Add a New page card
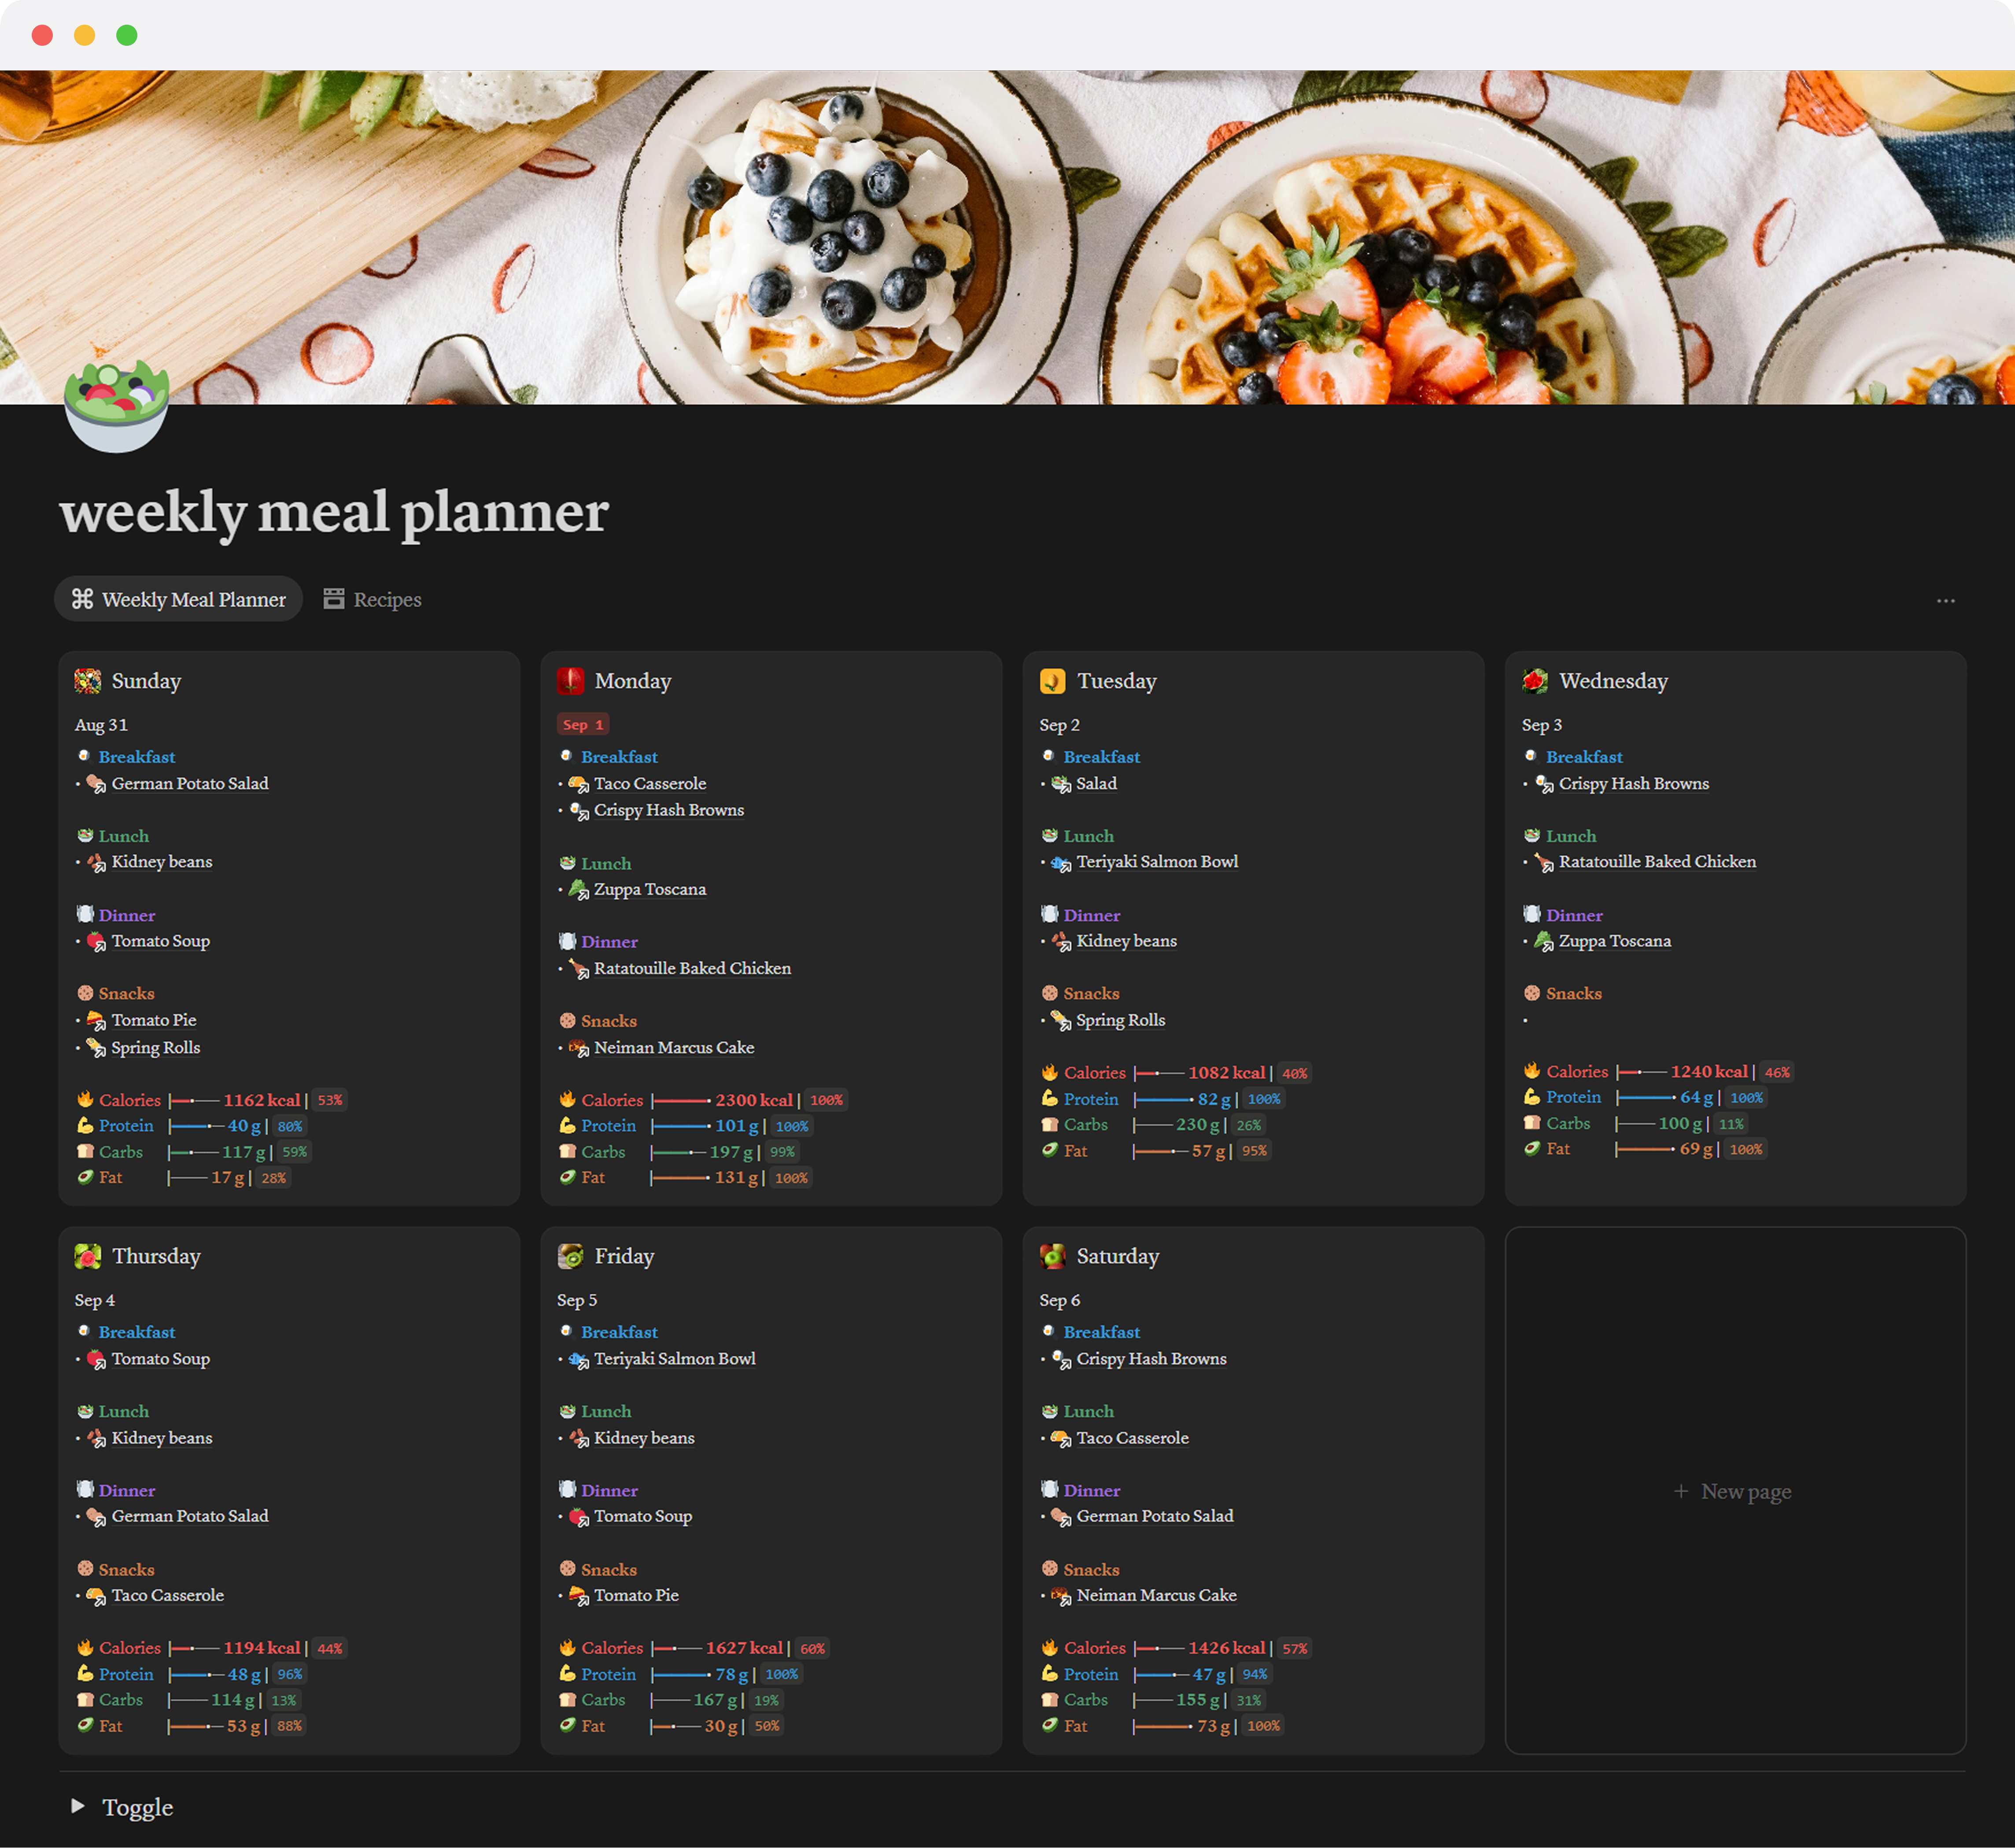The image size is (2015, 1848). coord(1734,1491)
